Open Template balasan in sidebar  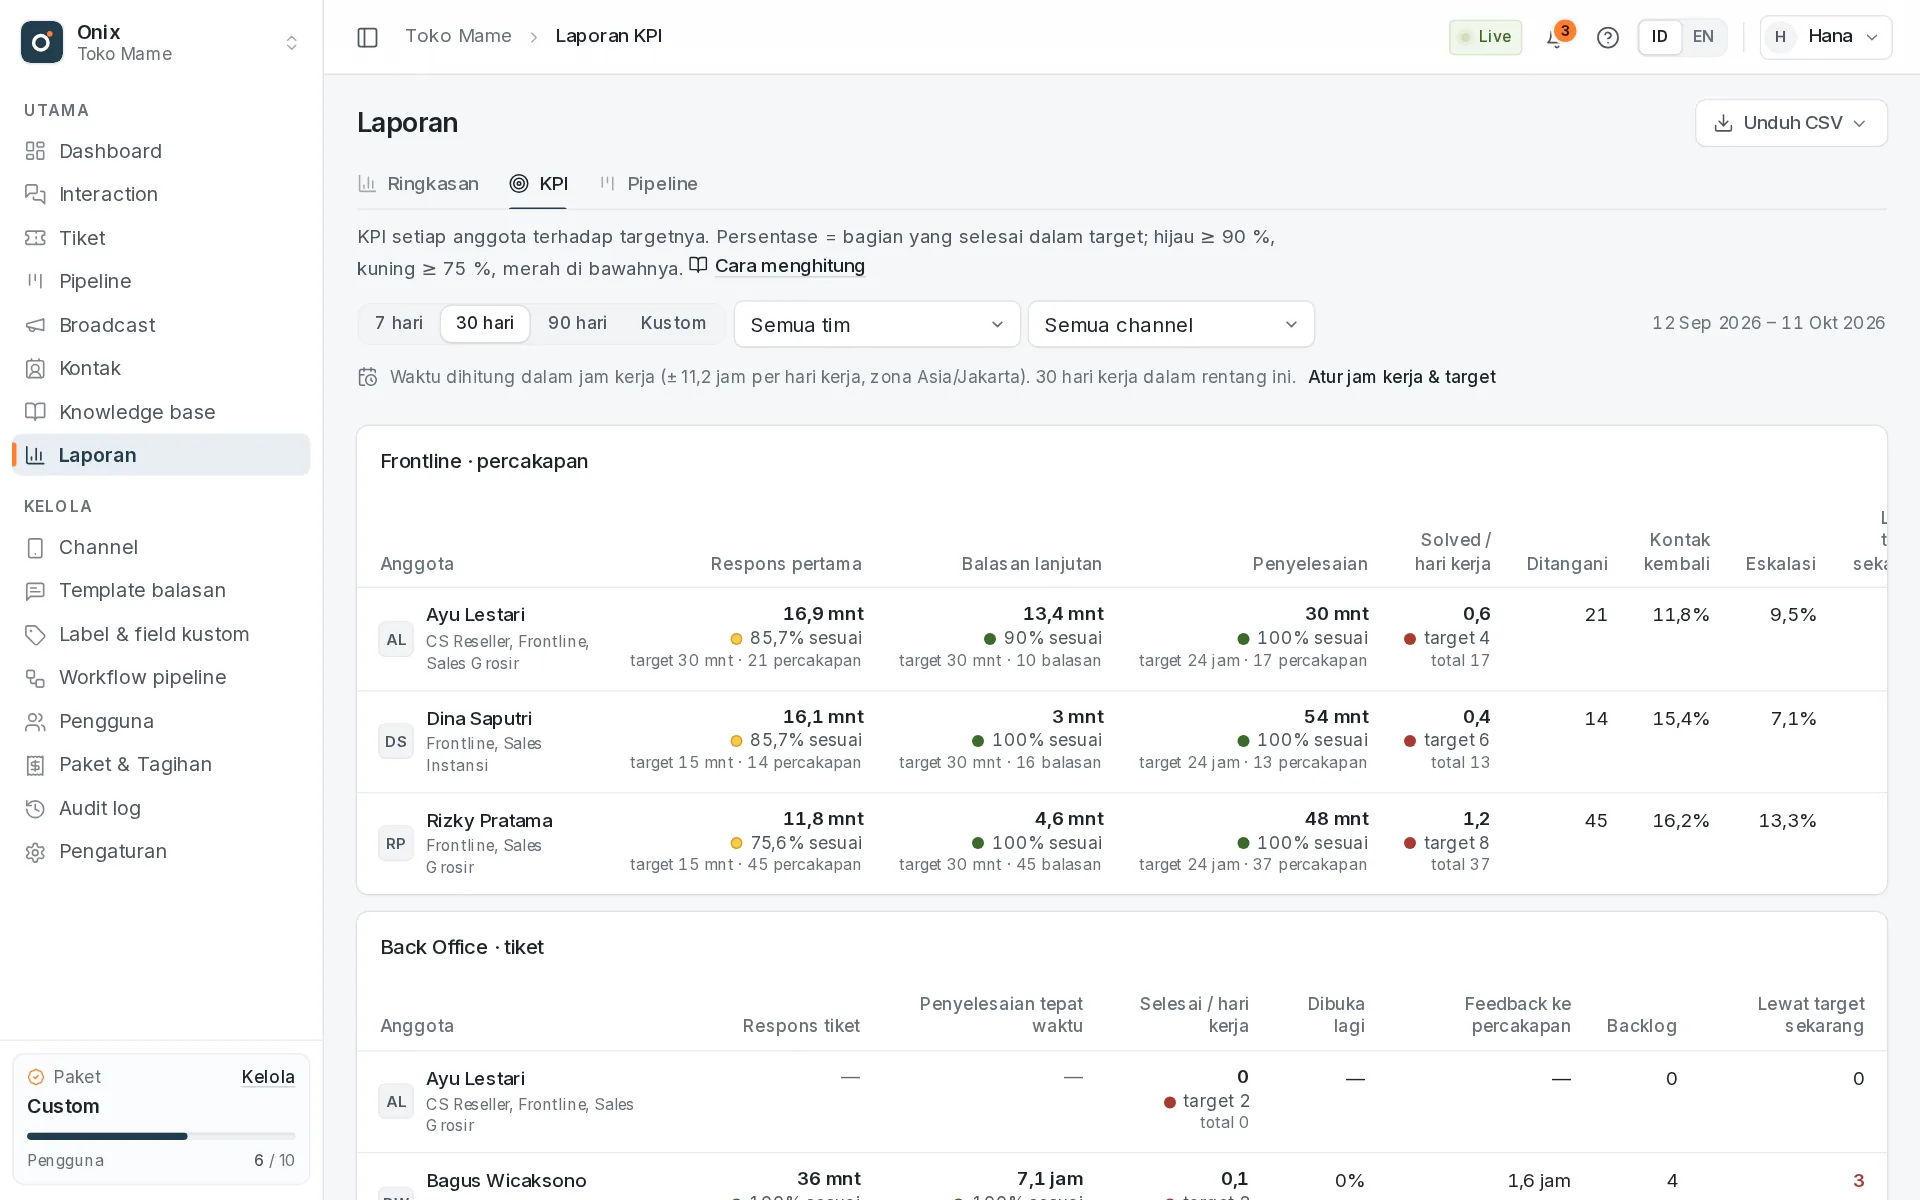(x=161, y=590)
